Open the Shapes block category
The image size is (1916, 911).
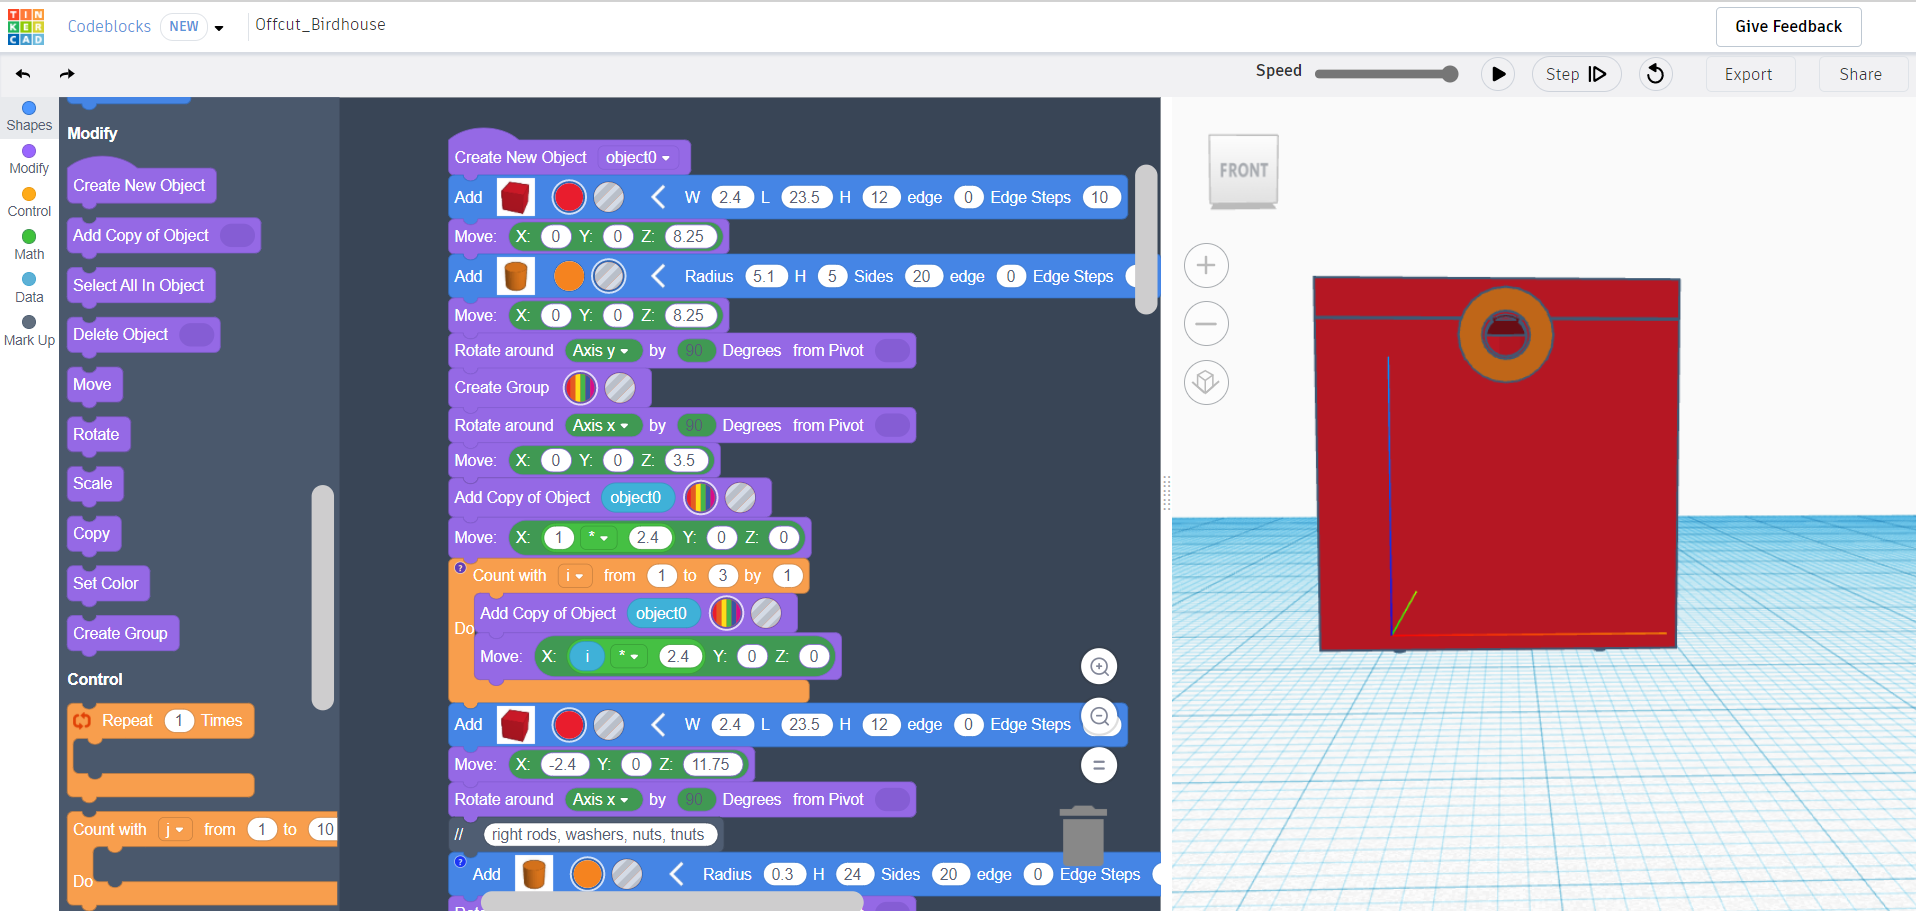point(28,115)
